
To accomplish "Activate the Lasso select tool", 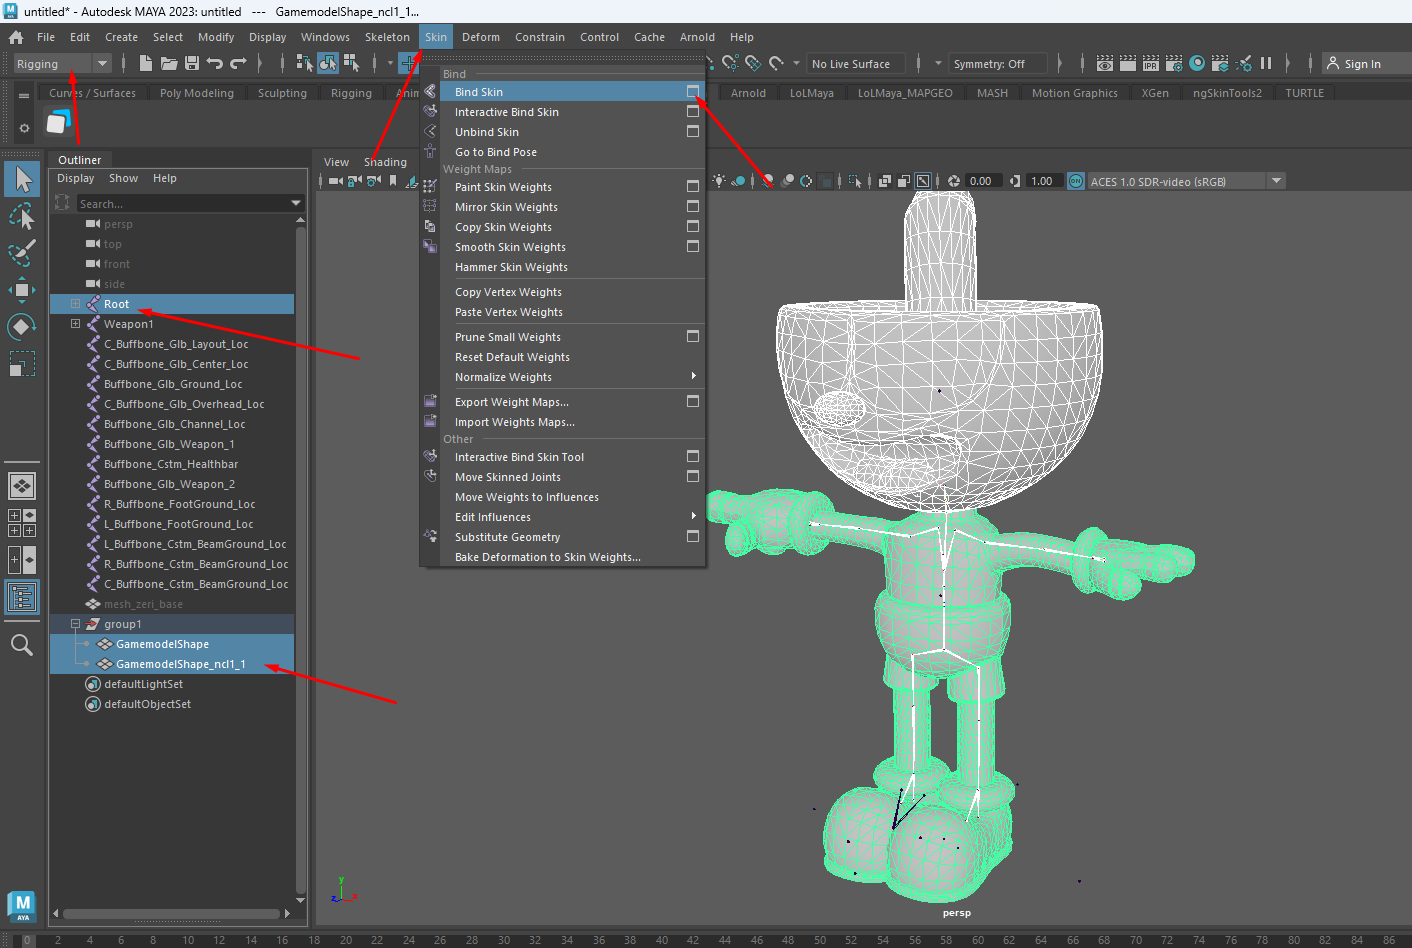I will (22, 215).
